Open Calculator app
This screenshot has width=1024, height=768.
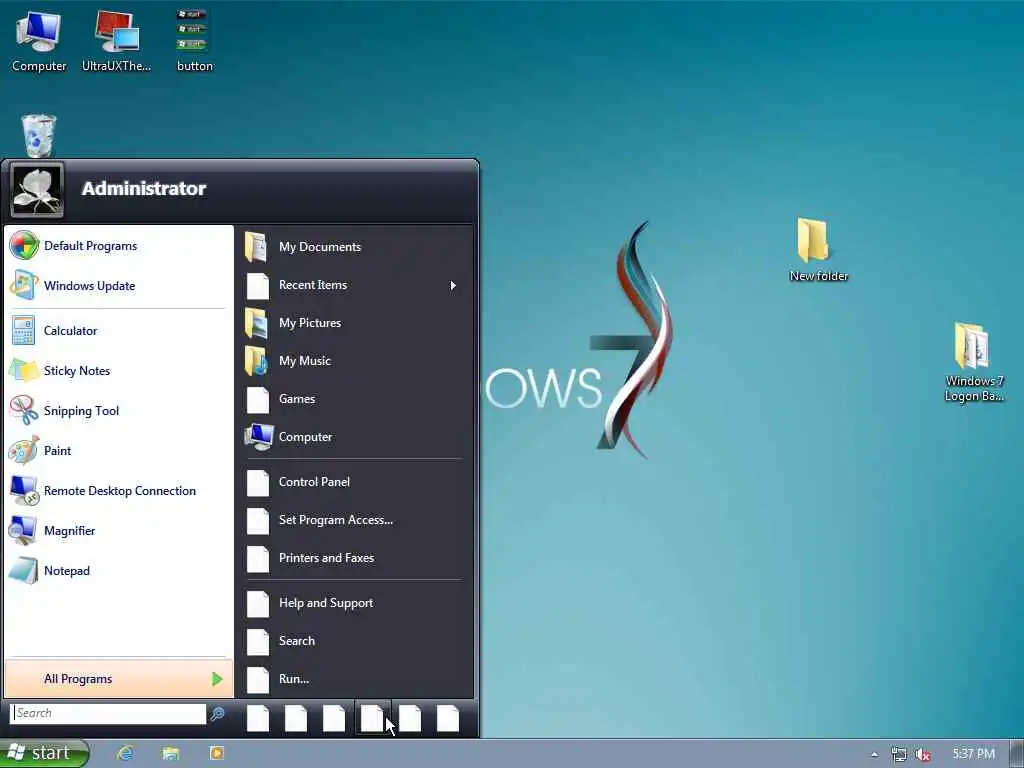[x=118, y=331]
